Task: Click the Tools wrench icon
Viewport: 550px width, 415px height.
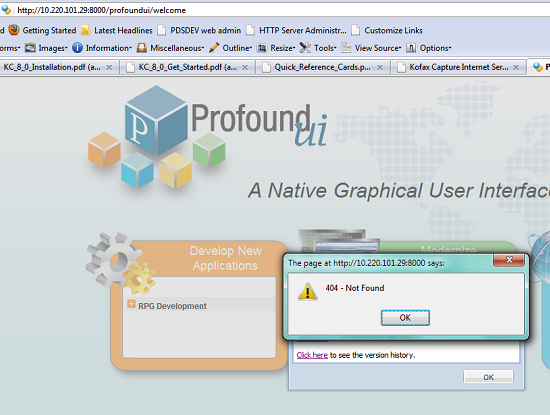Action: pyautogui.click(x=305, y=48)
